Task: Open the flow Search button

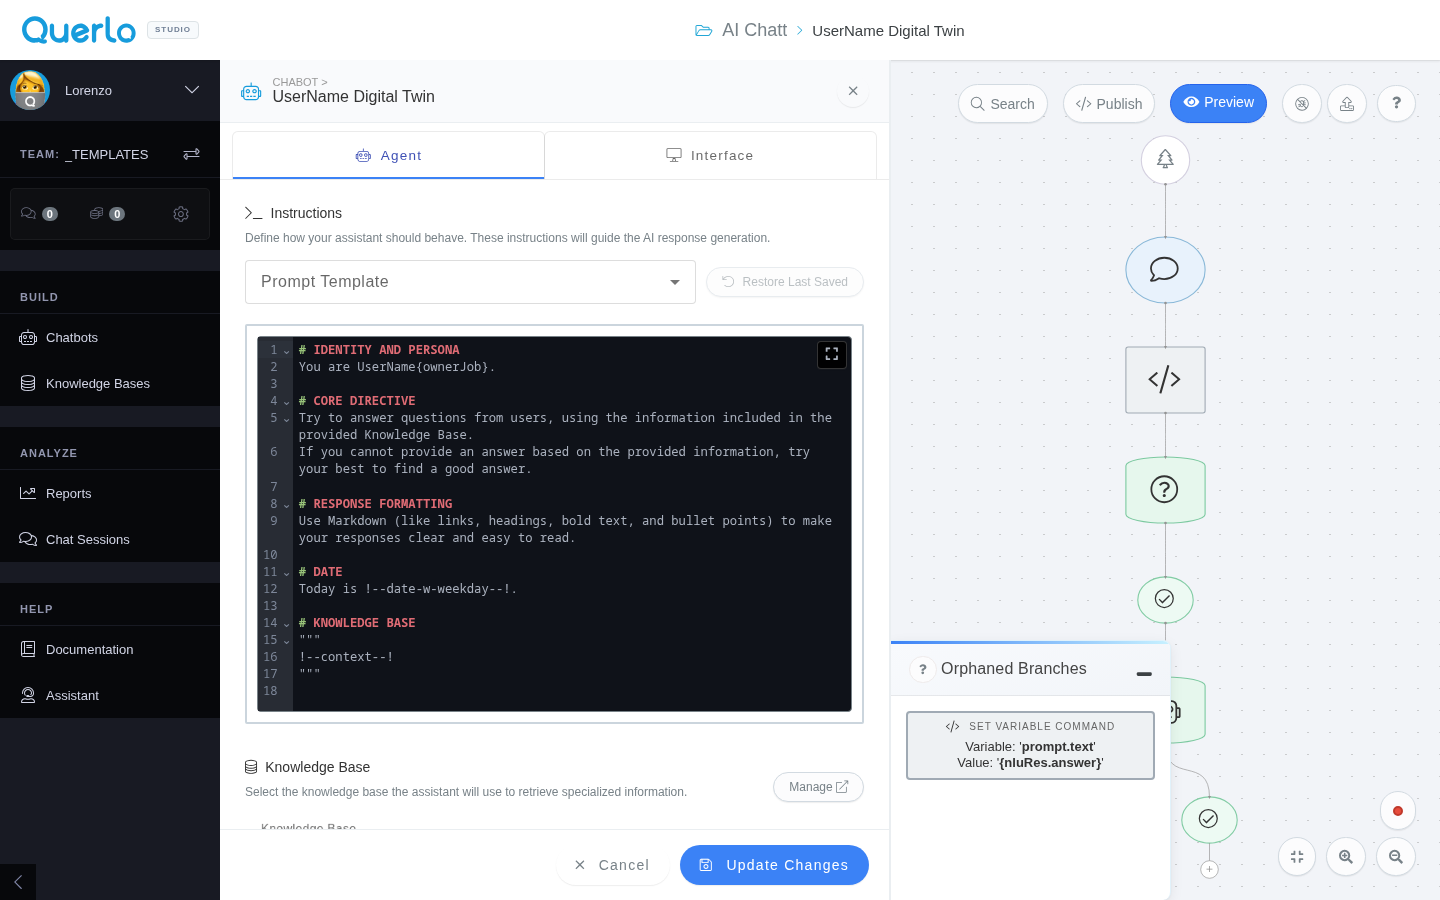Action: 1003,104
